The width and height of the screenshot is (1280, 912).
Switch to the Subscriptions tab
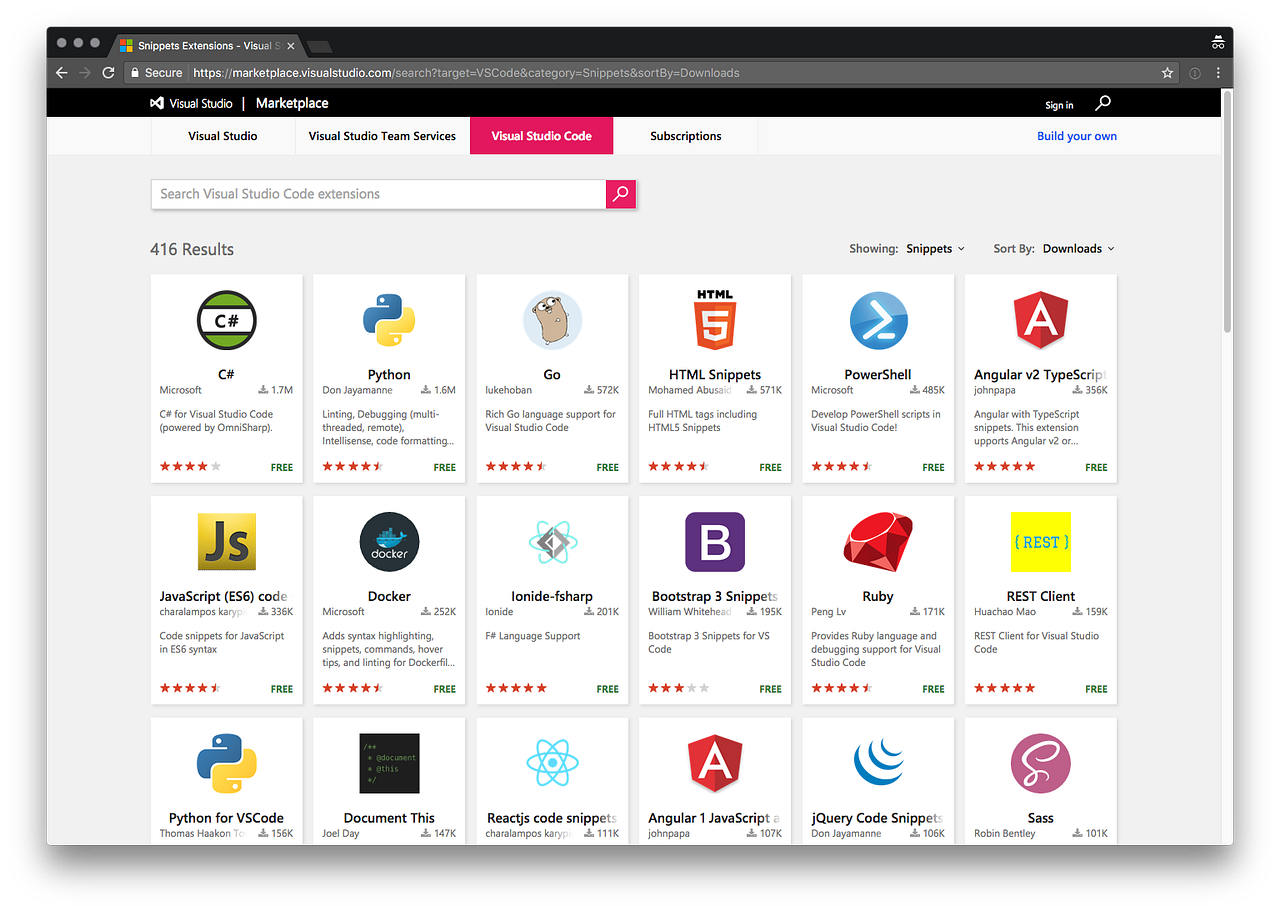click(685, 136)
